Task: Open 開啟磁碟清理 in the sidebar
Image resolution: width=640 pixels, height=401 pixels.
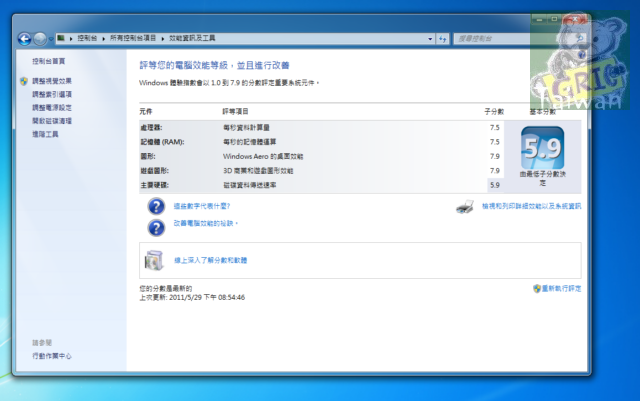Action: (x=52, y=121)
